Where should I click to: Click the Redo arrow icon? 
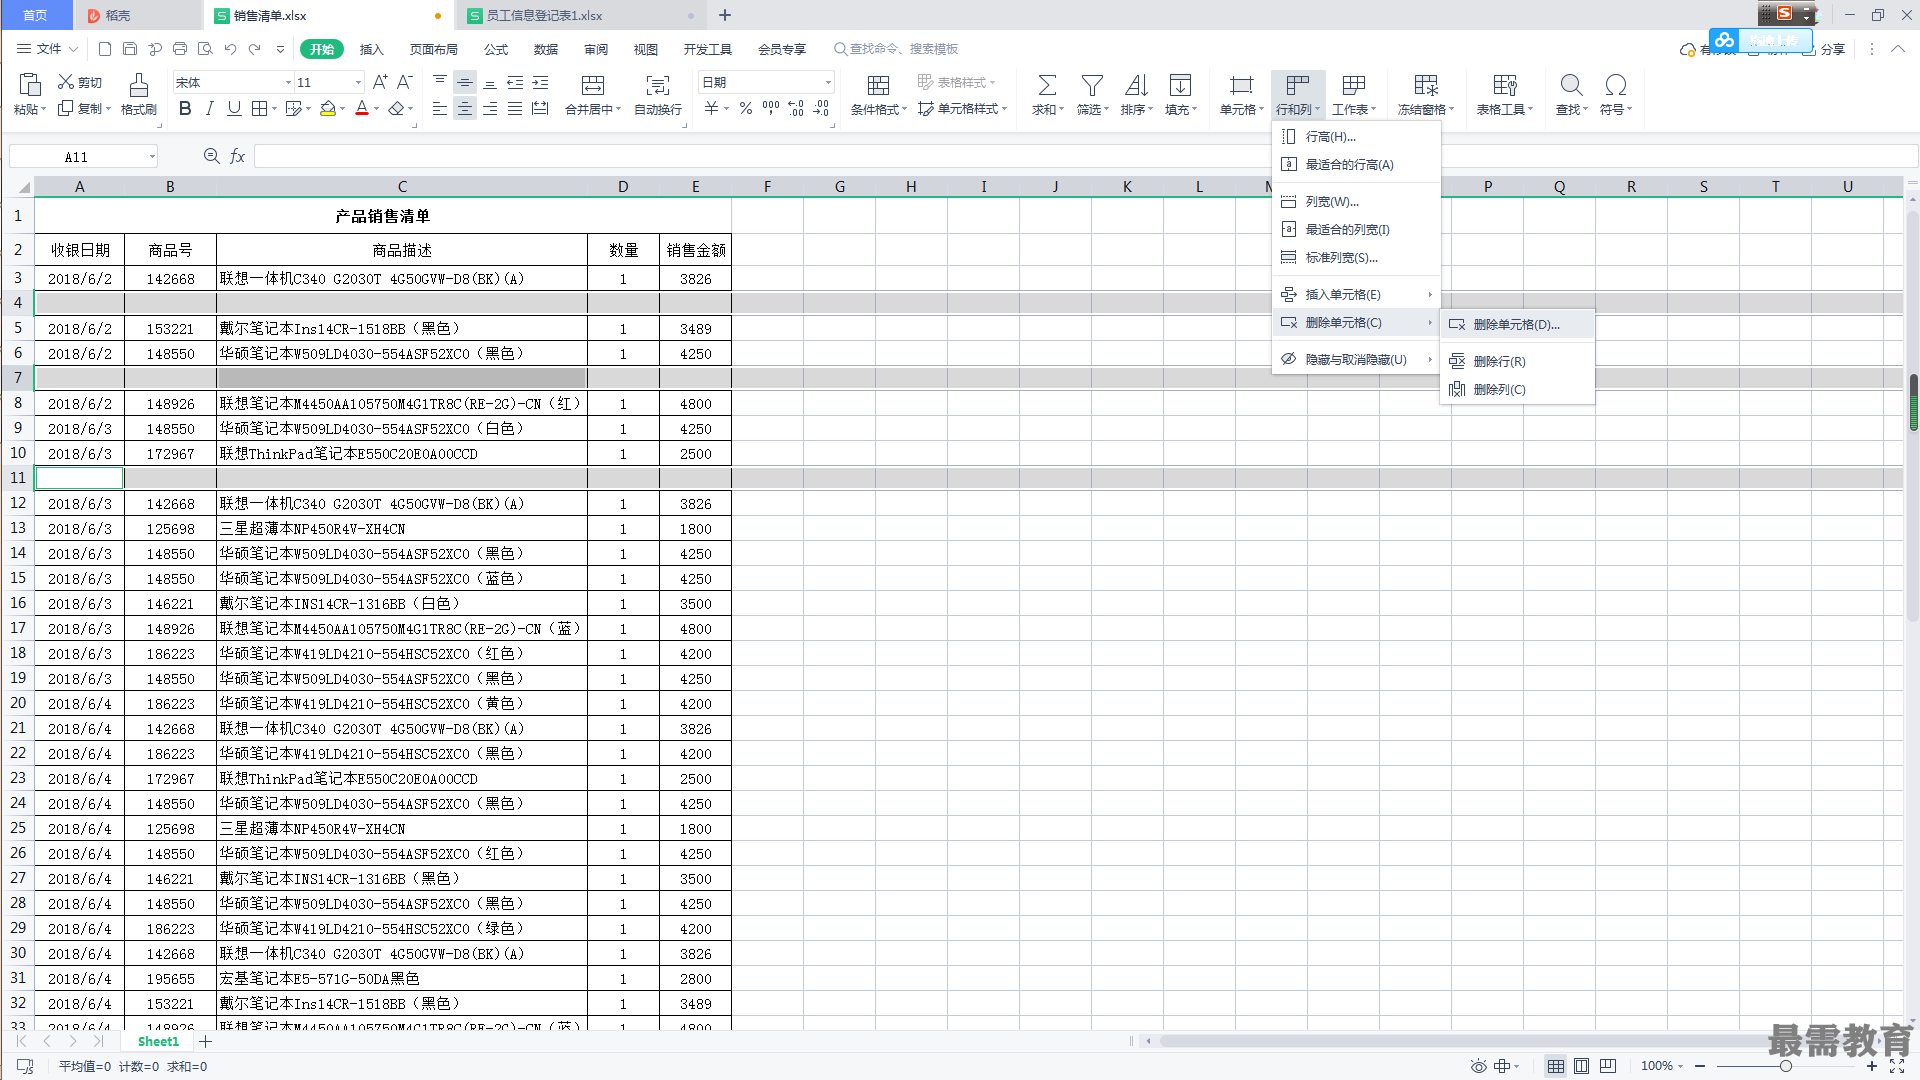pyautogui.click(x=255, y=49)
